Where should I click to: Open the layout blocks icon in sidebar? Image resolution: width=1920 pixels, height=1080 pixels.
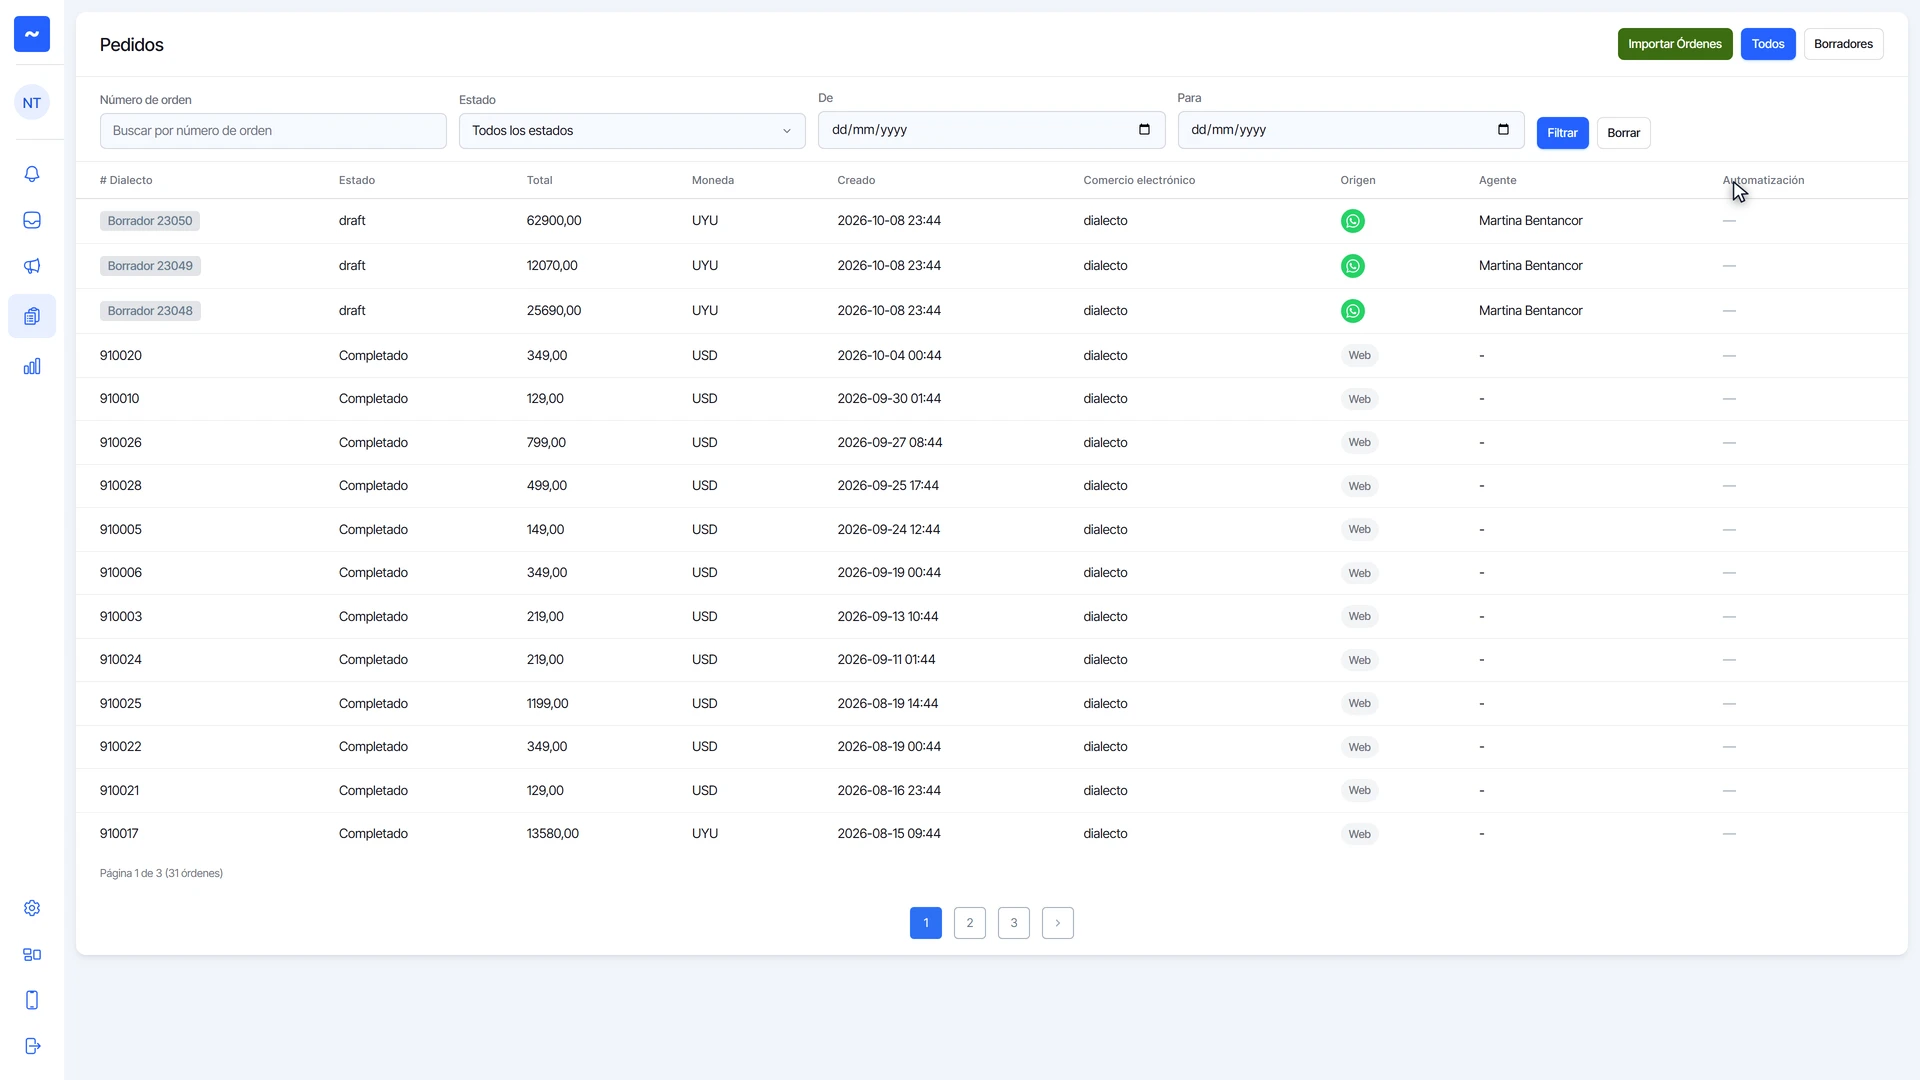tap(32, 954)
